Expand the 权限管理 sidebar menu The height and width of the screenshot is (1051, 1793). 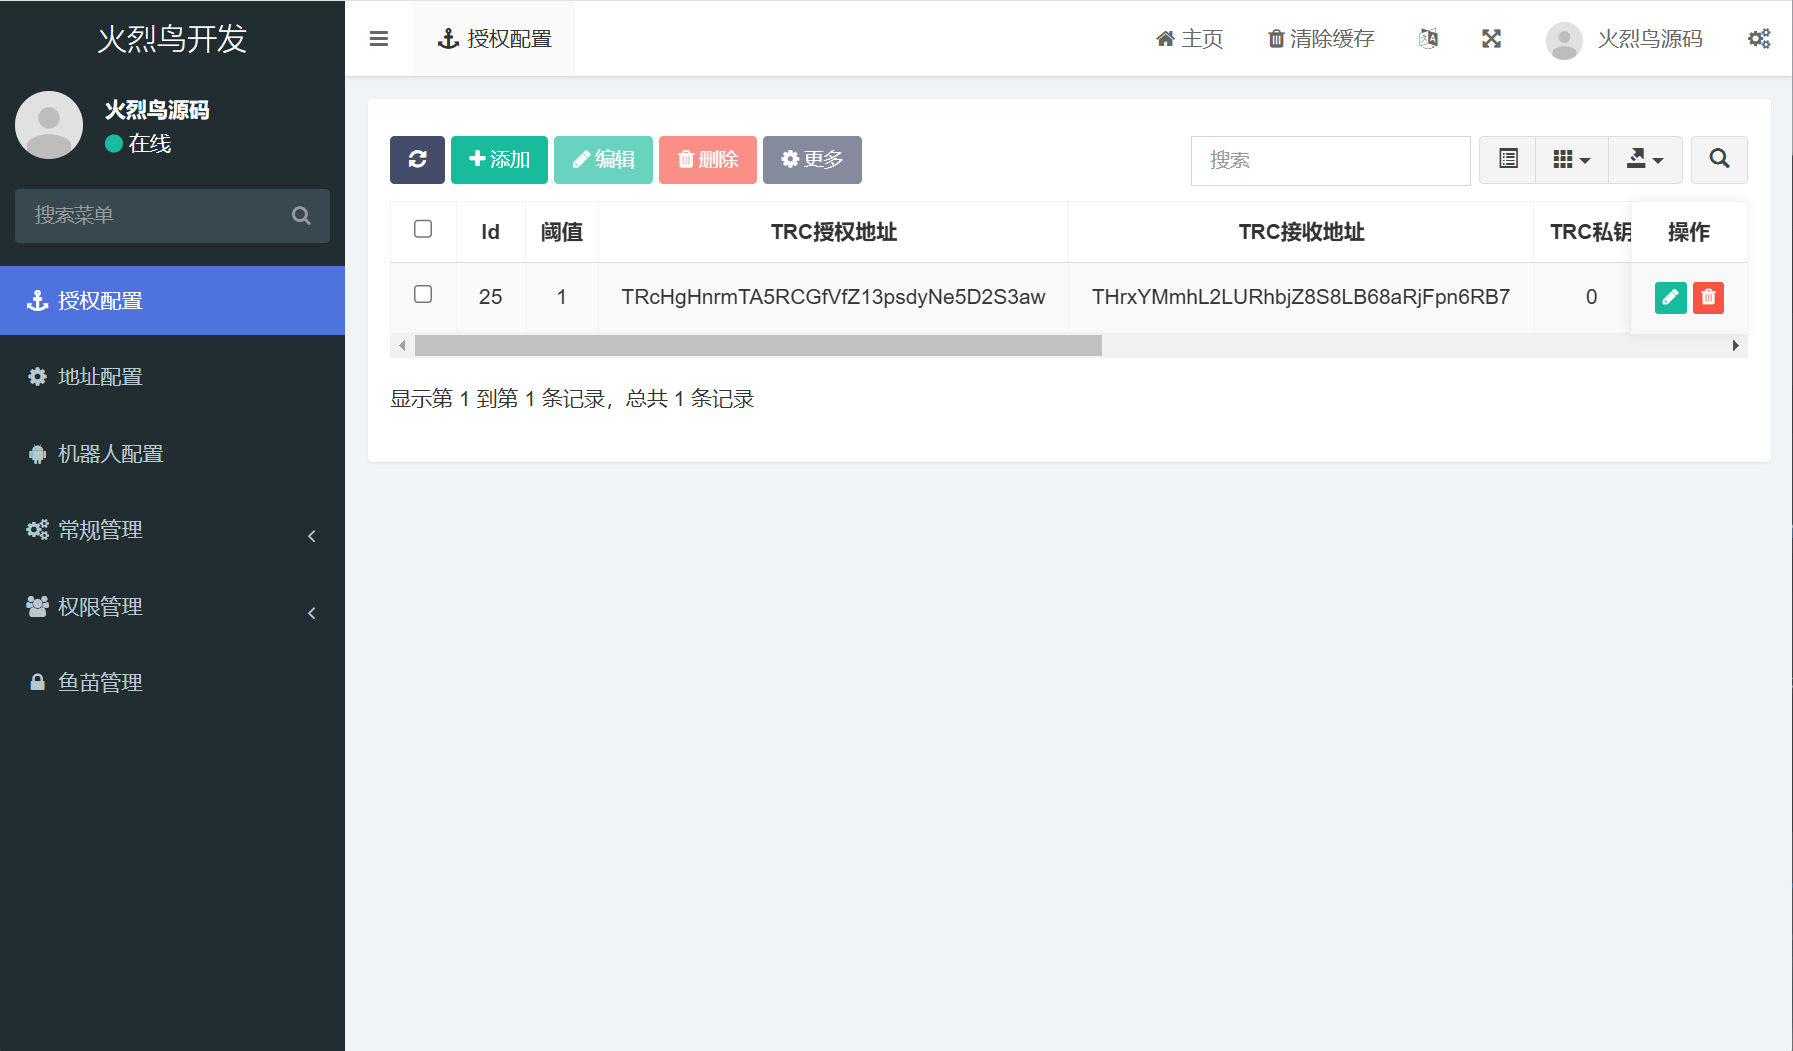(172, 607)
